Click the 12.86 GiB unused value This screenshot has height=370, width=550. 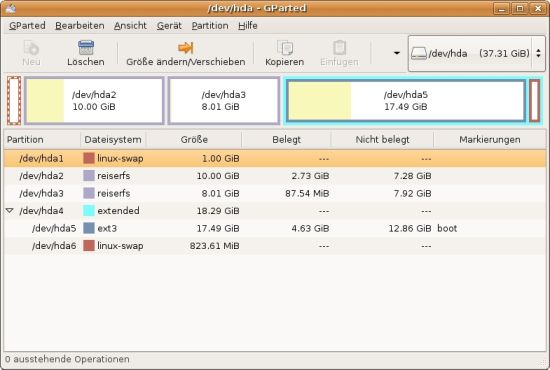[410, 228]
